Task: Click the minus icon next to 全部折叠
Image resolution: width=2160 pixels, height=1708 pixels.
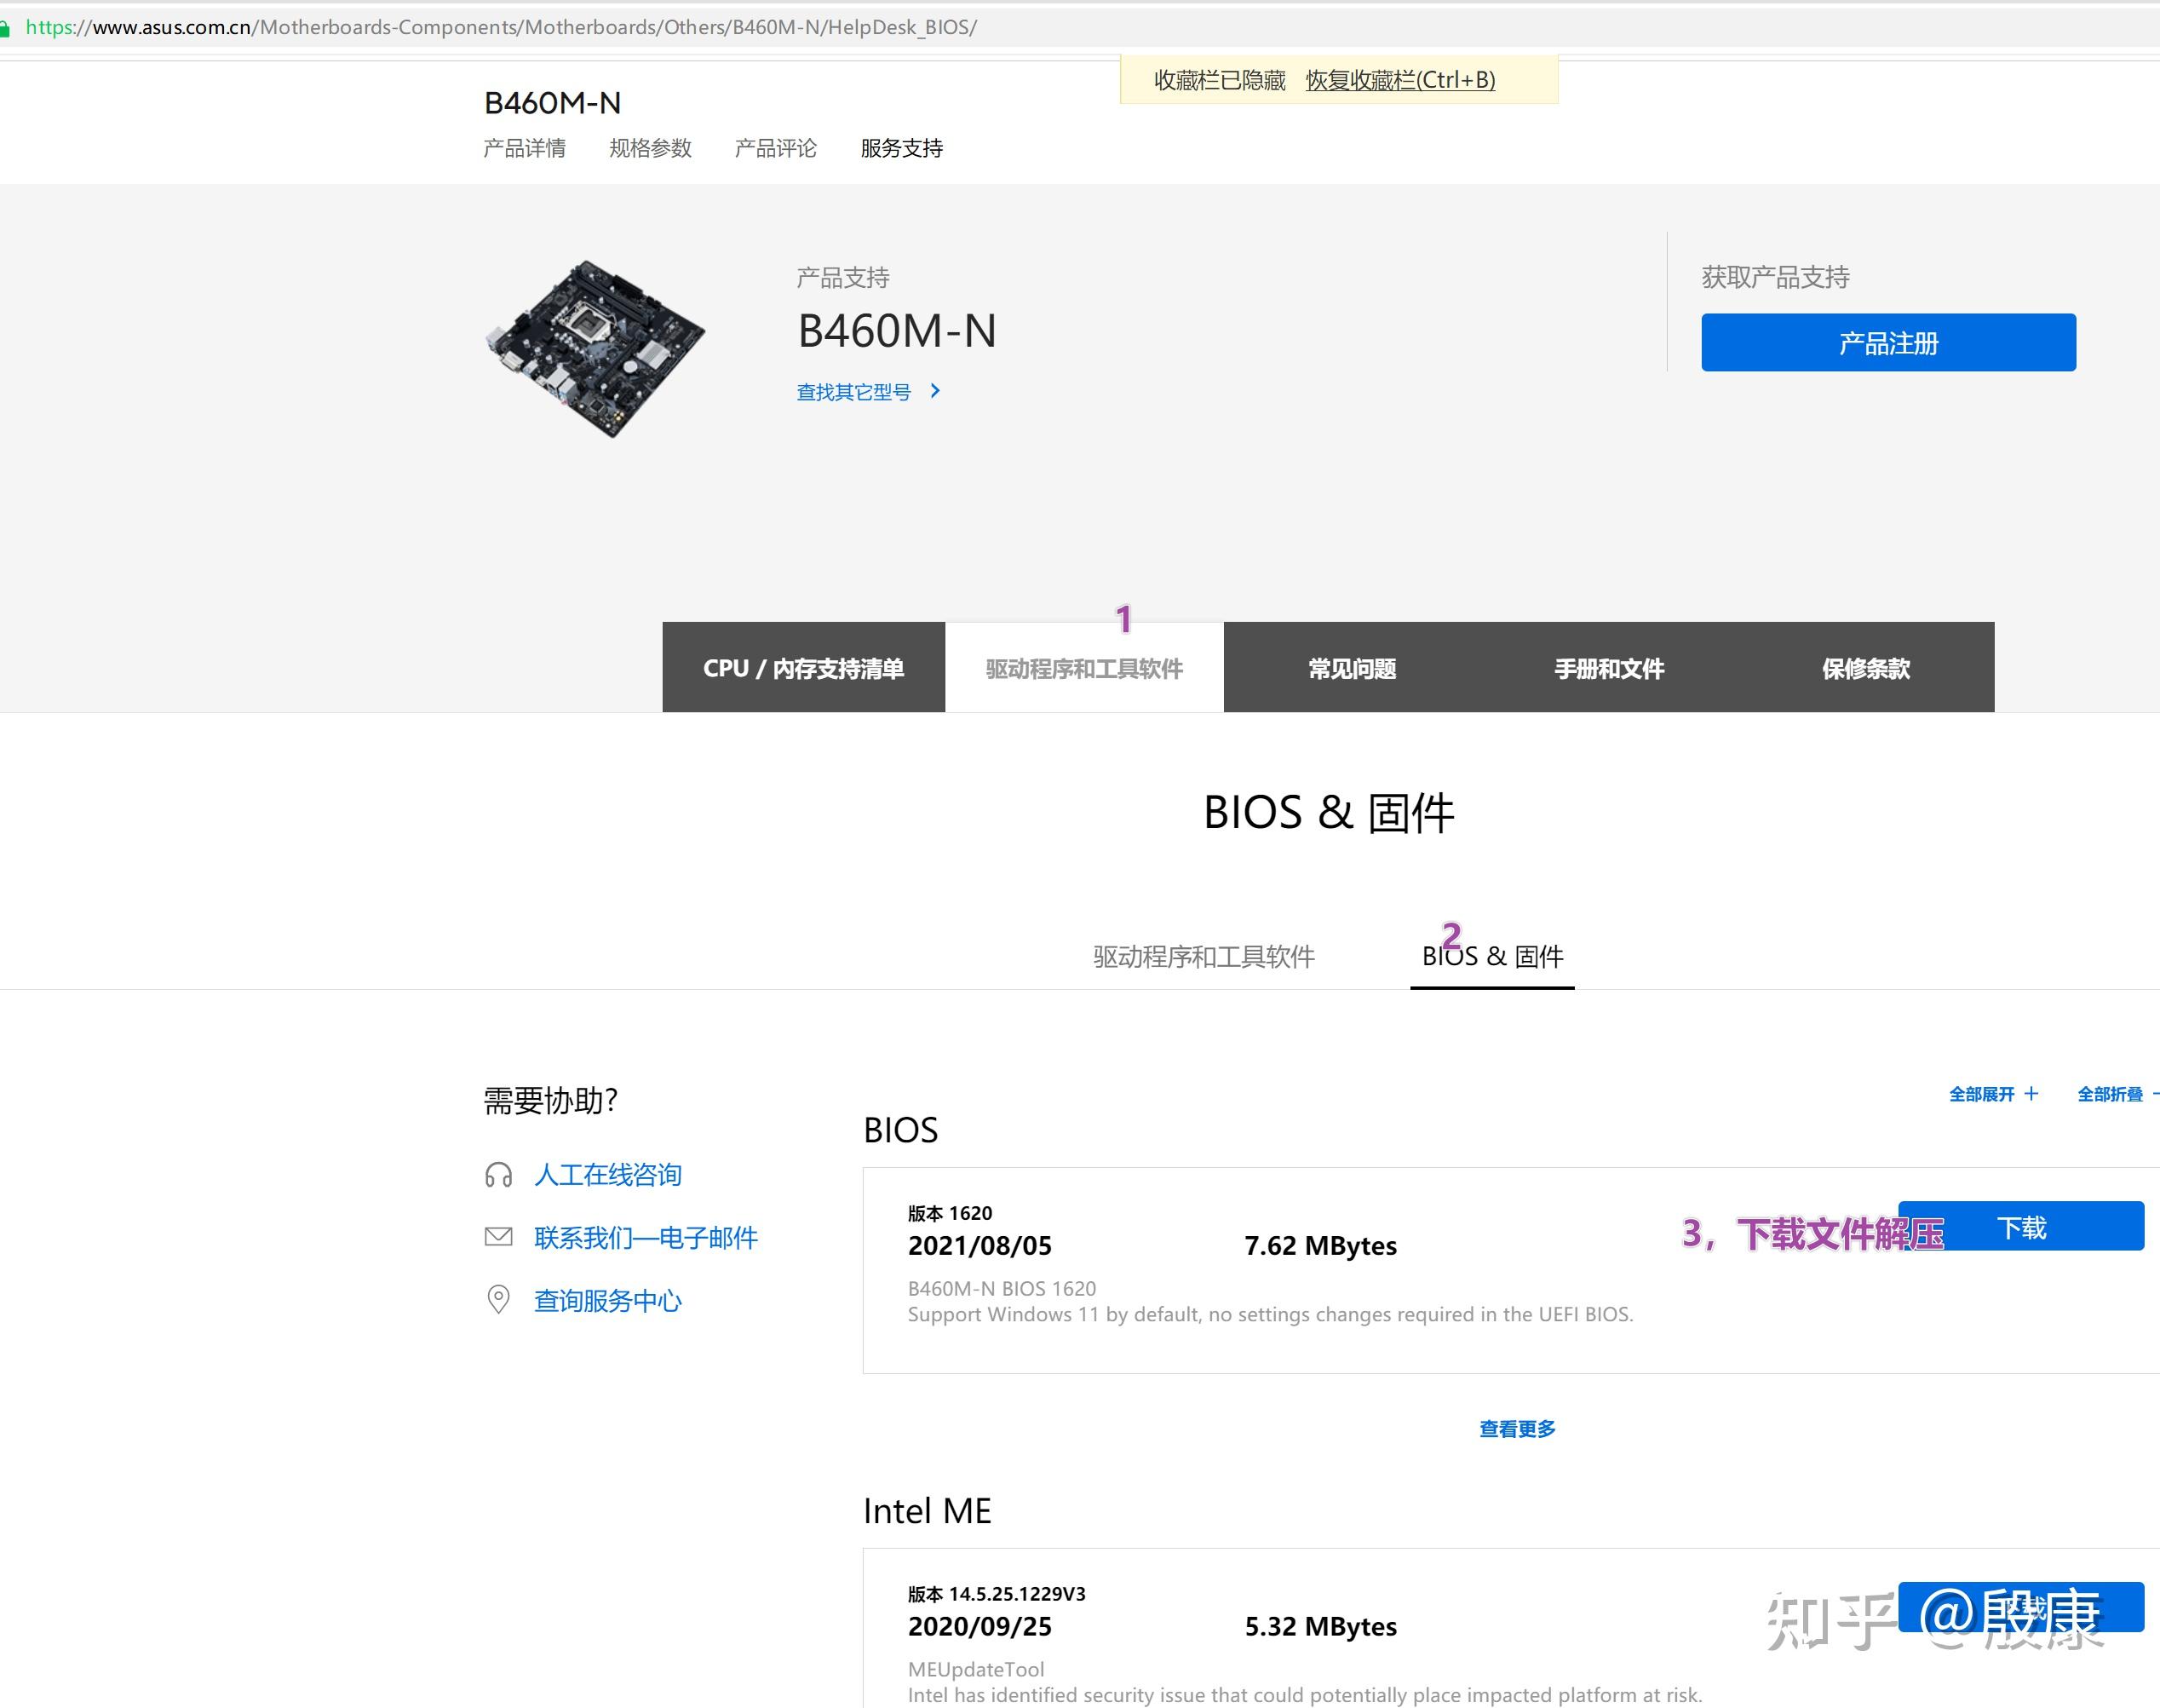Action: click(x=2153, y=1093)
